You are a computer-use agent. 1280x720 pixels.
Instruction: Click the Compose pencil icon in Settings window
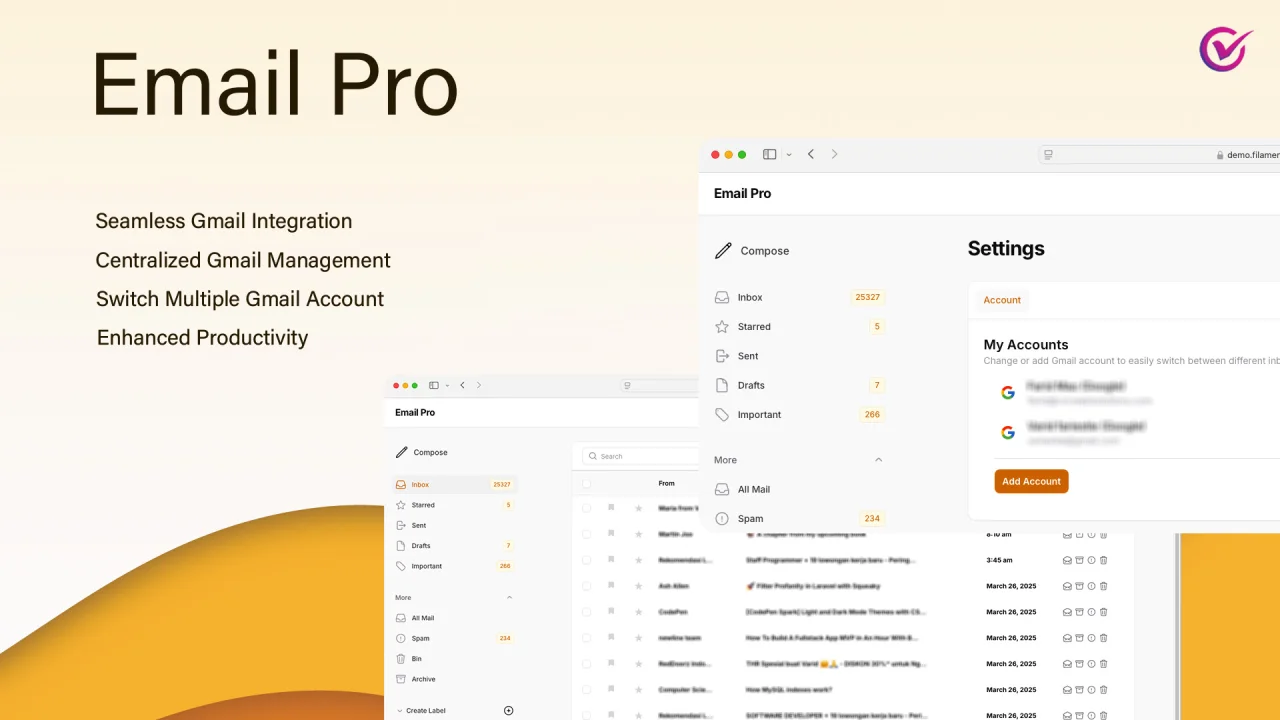pyautogui.click(x=723, y=251)
